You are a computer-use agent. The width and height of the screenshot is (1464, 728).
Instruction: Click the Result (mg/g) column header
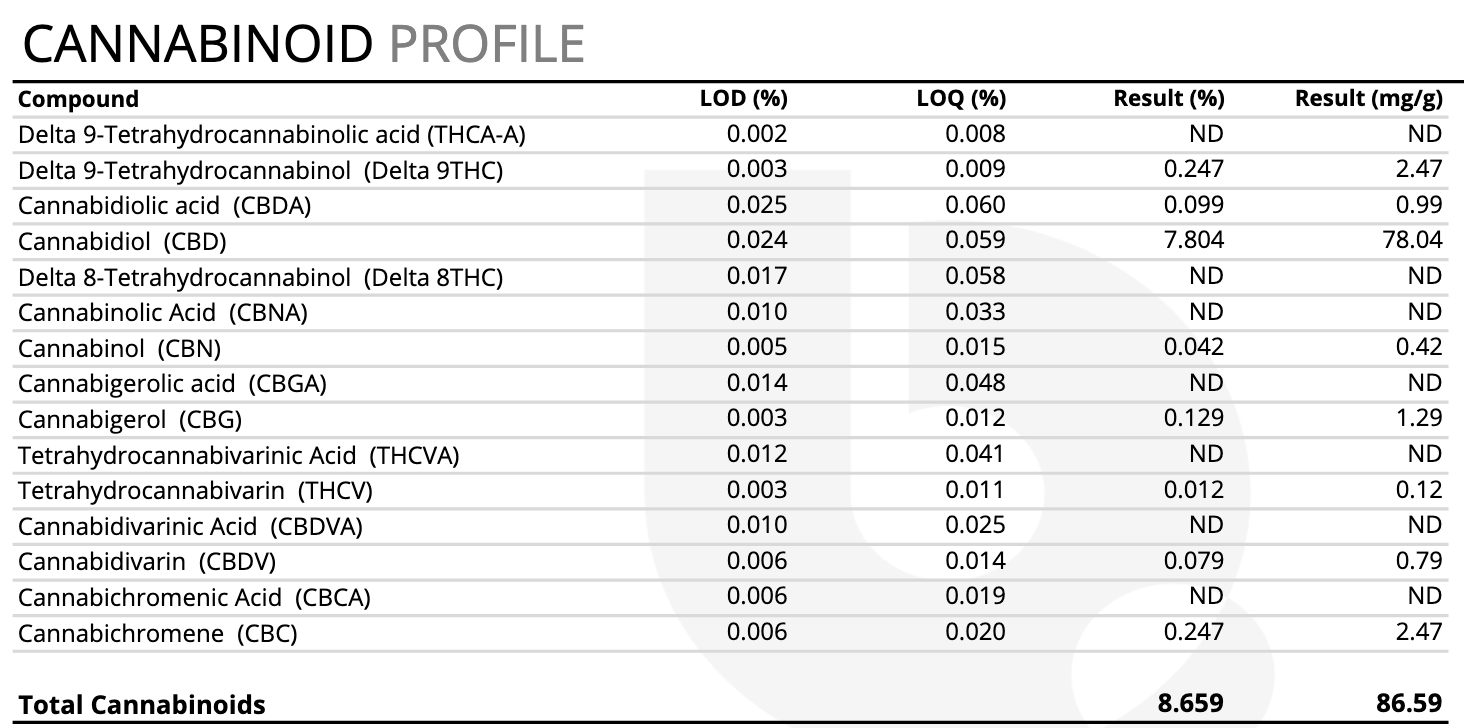pyautogui.click(x=1368, y=99)
